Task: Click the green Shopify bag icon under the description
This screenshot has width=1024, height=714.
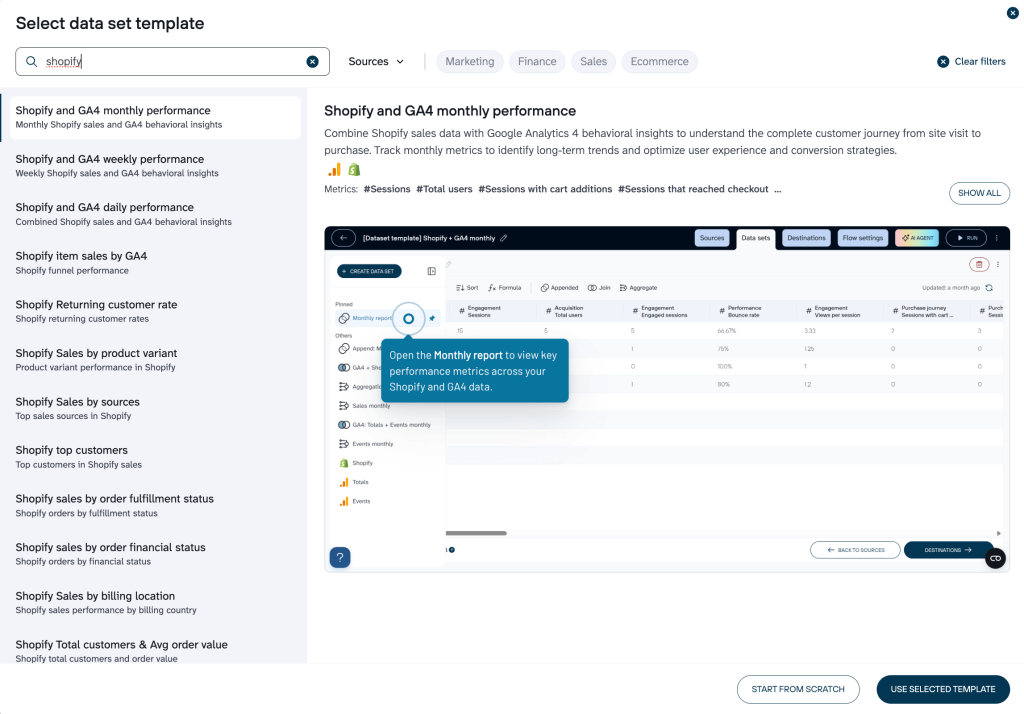Action: (354, 170)
